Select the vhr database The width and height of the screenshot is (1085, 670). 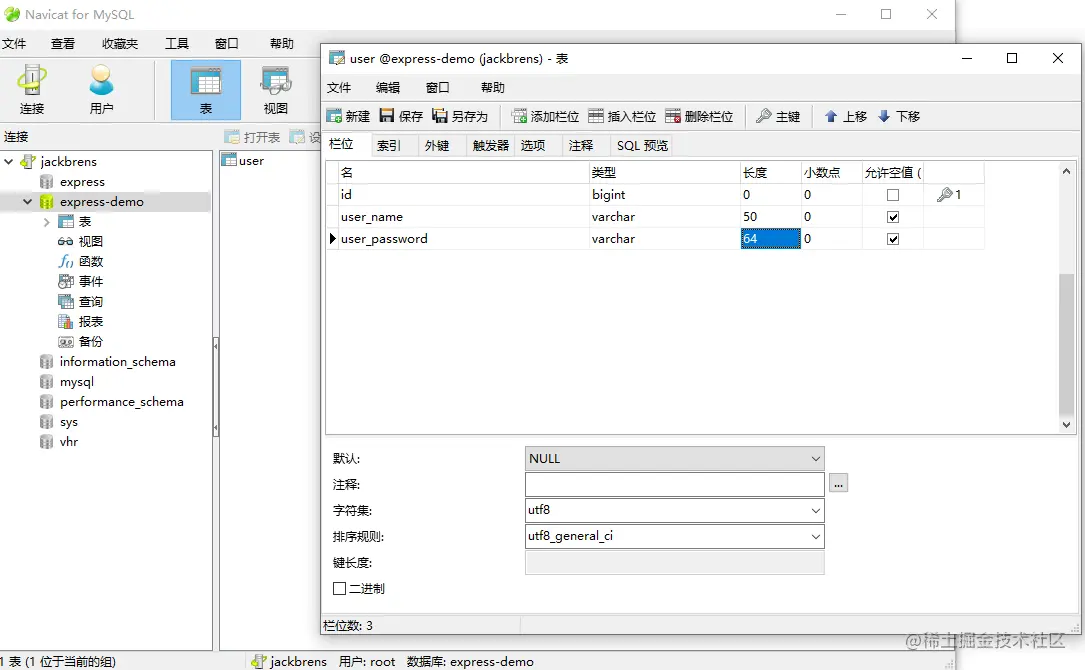pyautogui.click(x=69, y=442)
